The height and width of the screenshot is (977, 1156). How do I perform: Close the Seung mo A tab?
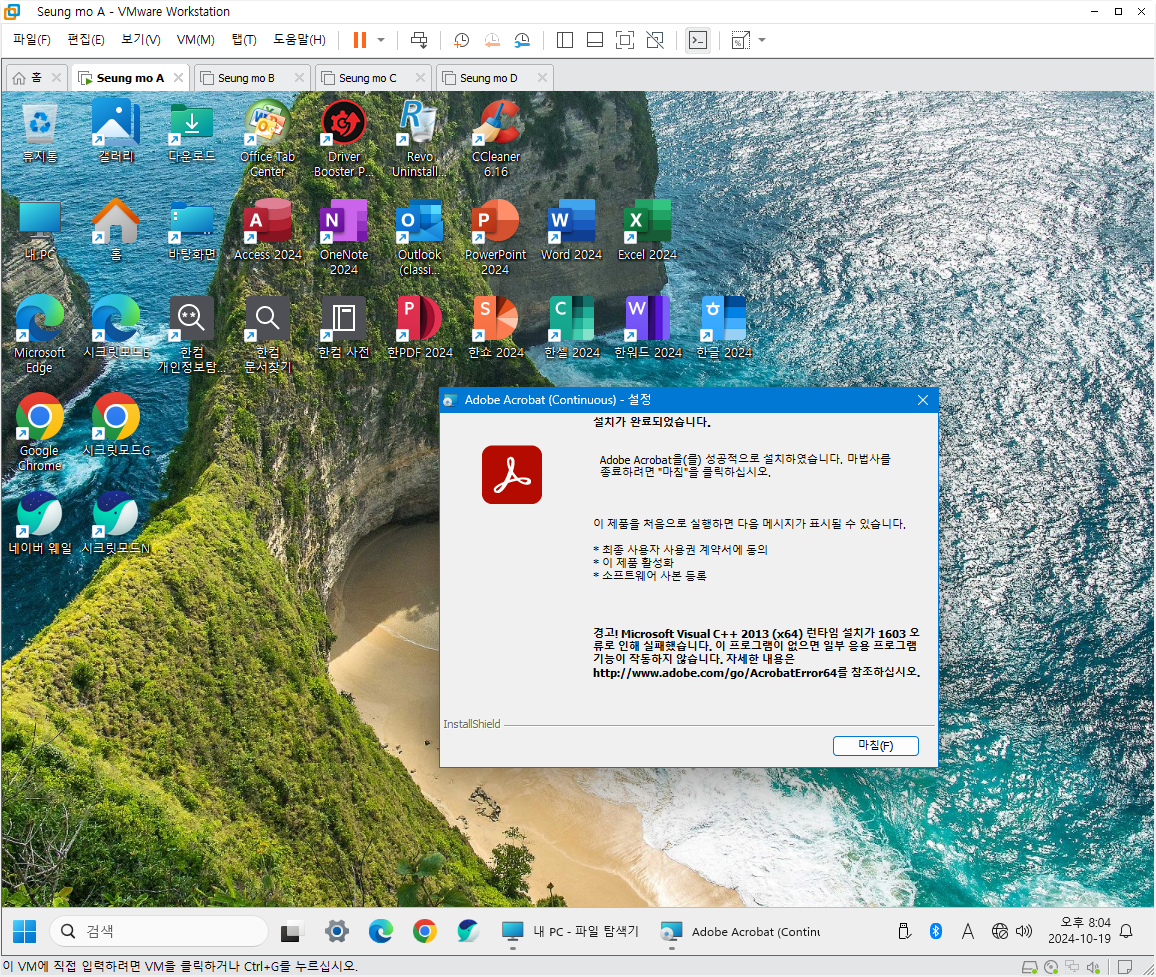178,77
